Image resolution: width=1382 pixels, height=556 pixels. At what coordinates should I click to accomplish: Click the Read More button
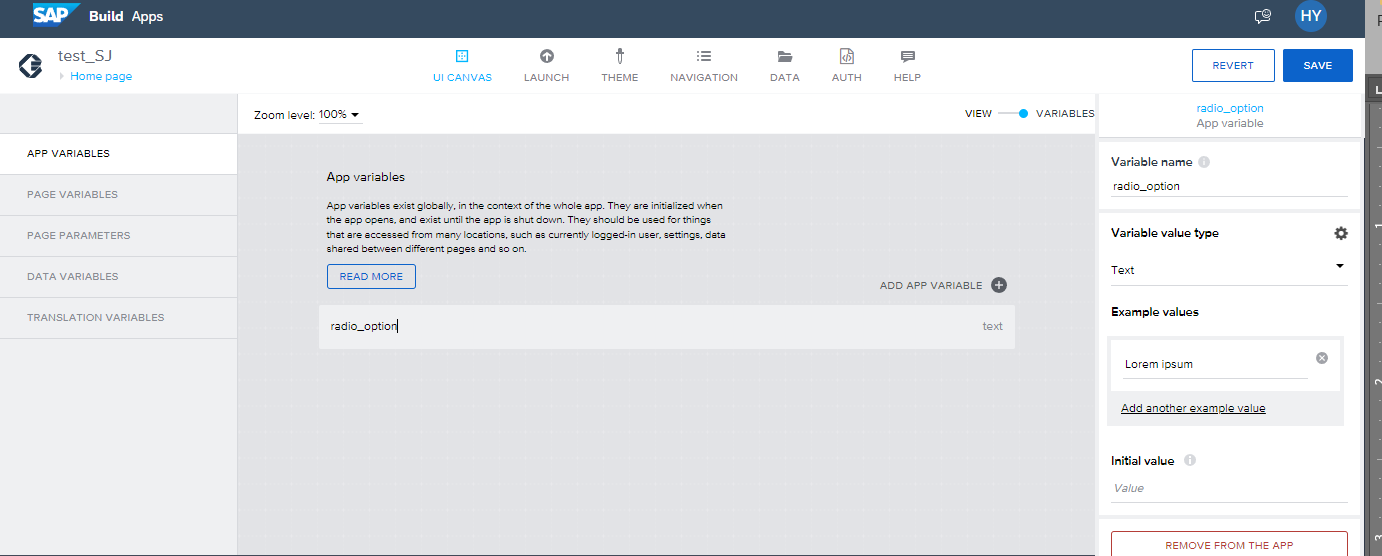371,277
